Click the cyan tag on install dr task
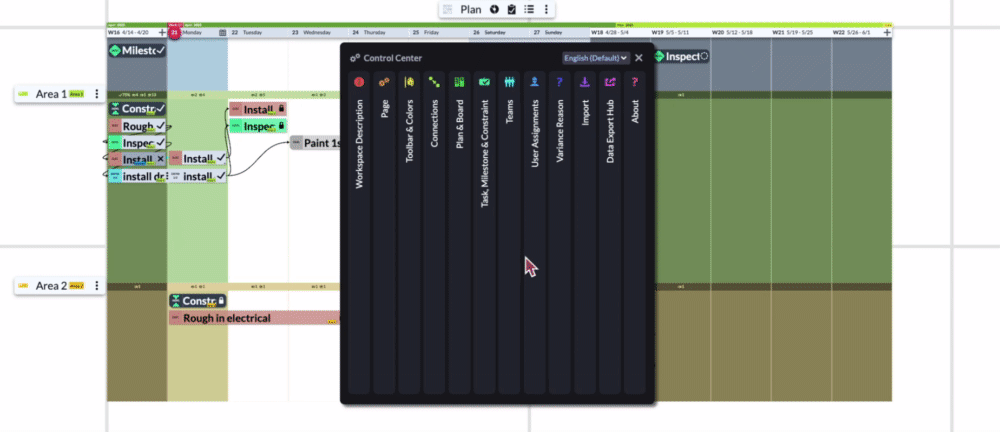 [115, 177]
